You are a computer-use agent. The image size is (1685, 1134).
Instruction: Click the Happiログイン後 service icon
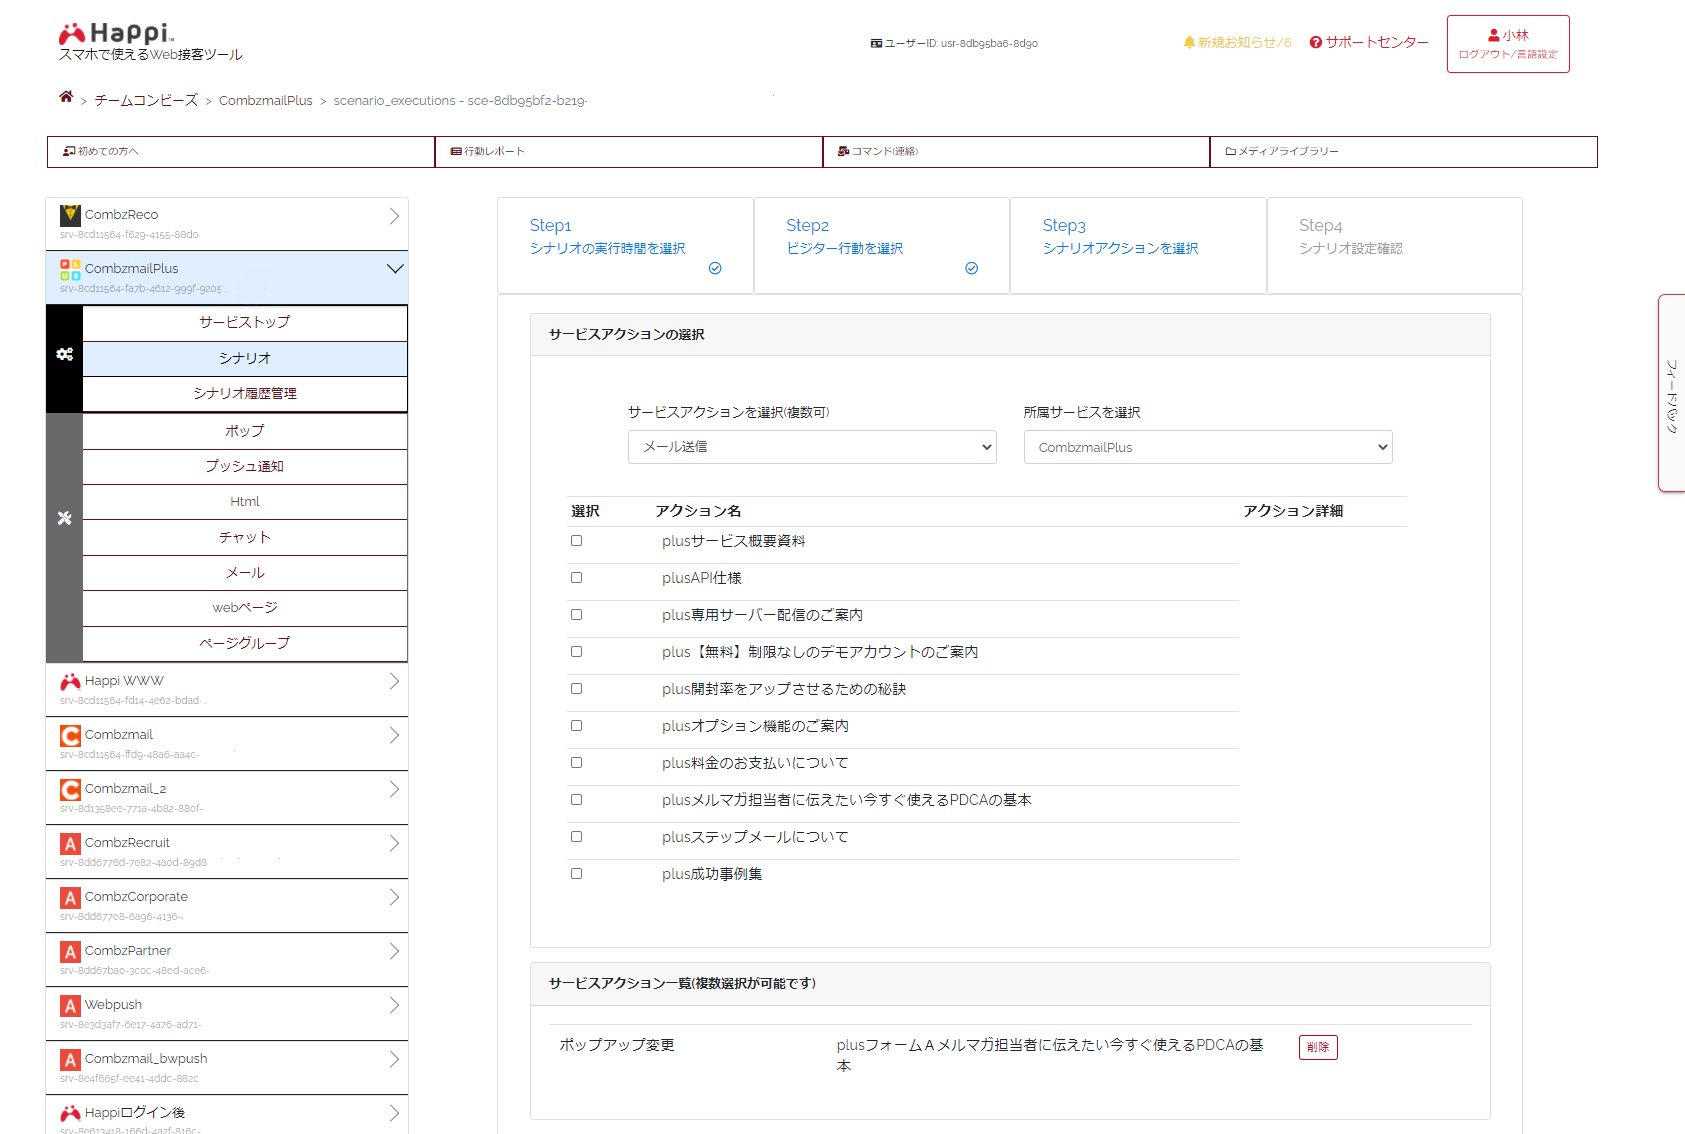[x=70, y=1113]
